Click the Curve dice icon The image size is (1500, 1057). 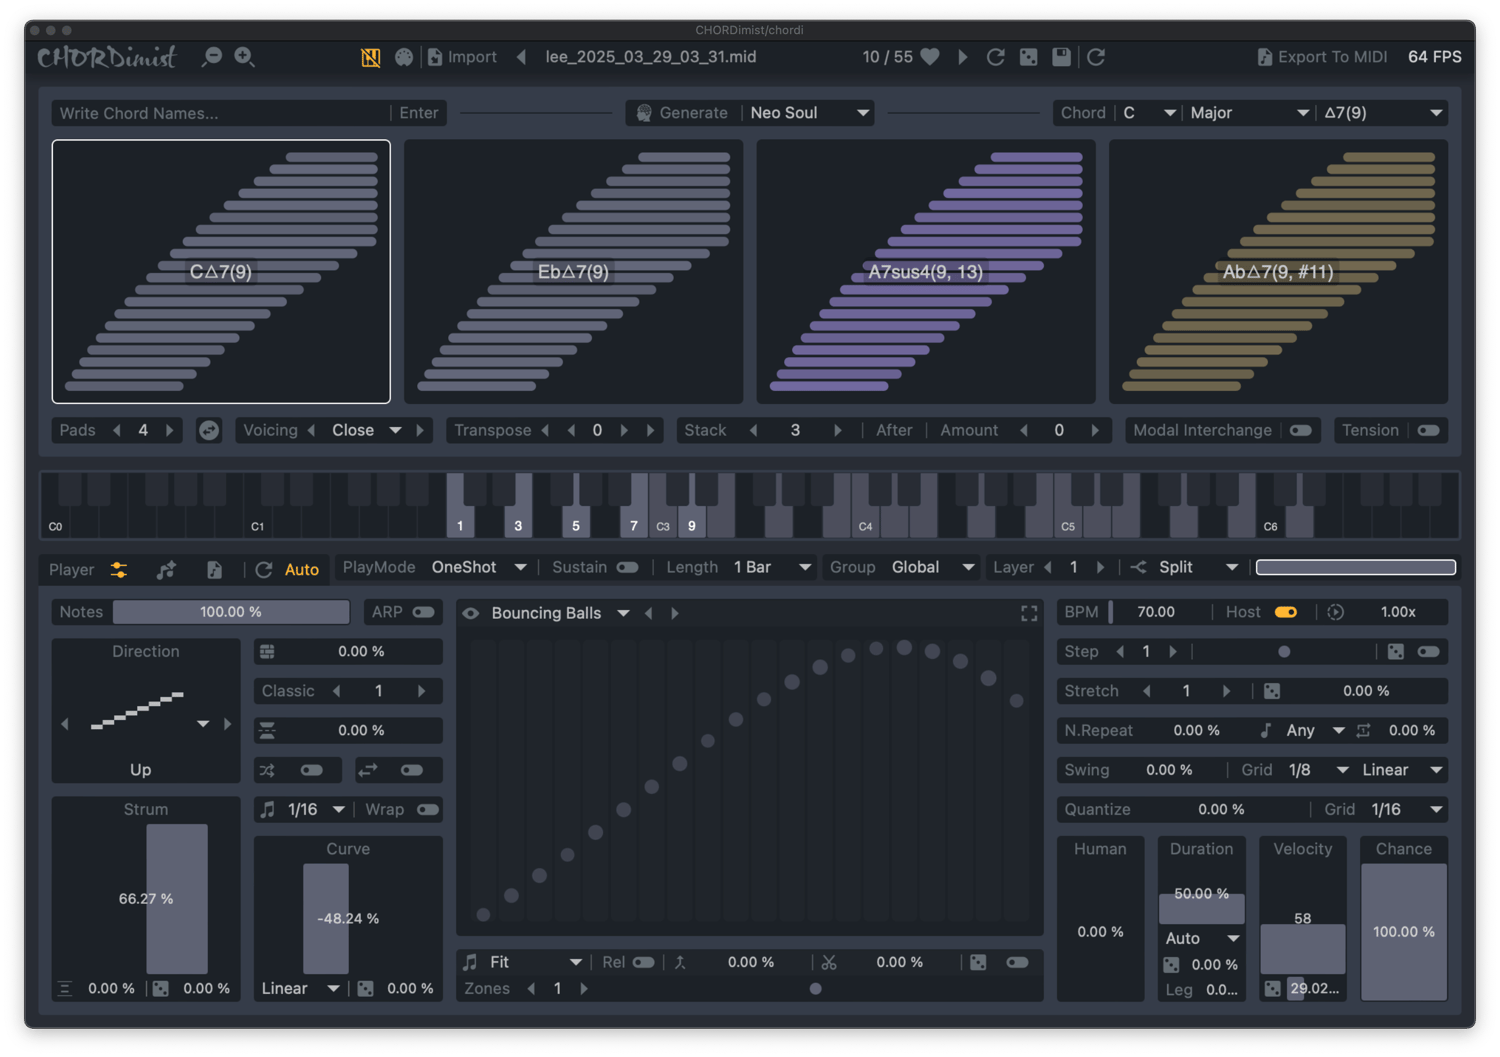point(366,988)
